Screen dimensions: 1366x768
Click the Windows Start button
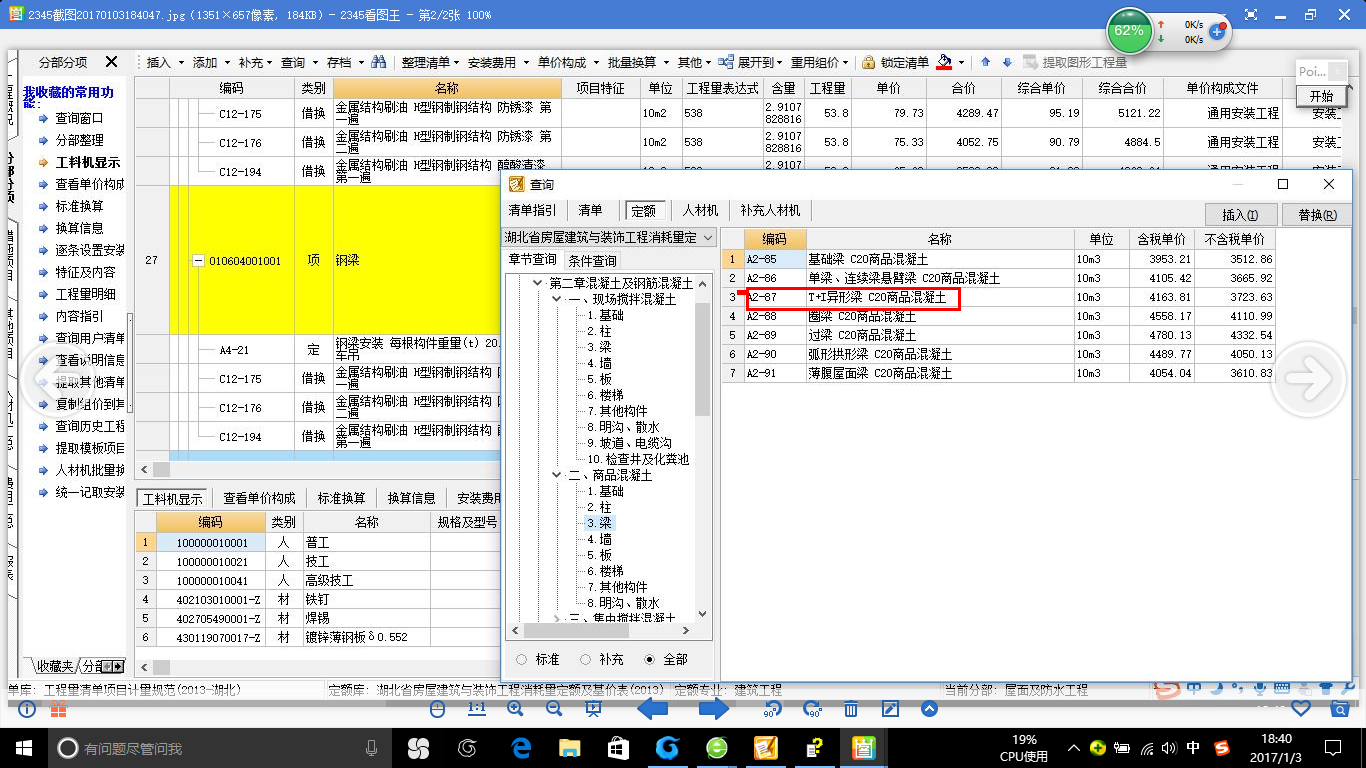pyautogui.click(x=23, y=747)
